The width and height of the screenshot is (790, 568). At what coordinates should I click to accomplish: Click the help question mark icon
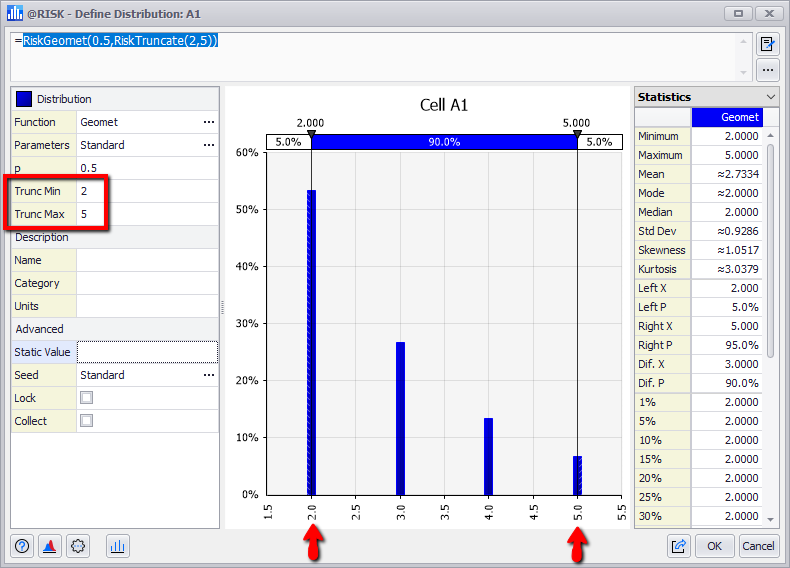23,546
